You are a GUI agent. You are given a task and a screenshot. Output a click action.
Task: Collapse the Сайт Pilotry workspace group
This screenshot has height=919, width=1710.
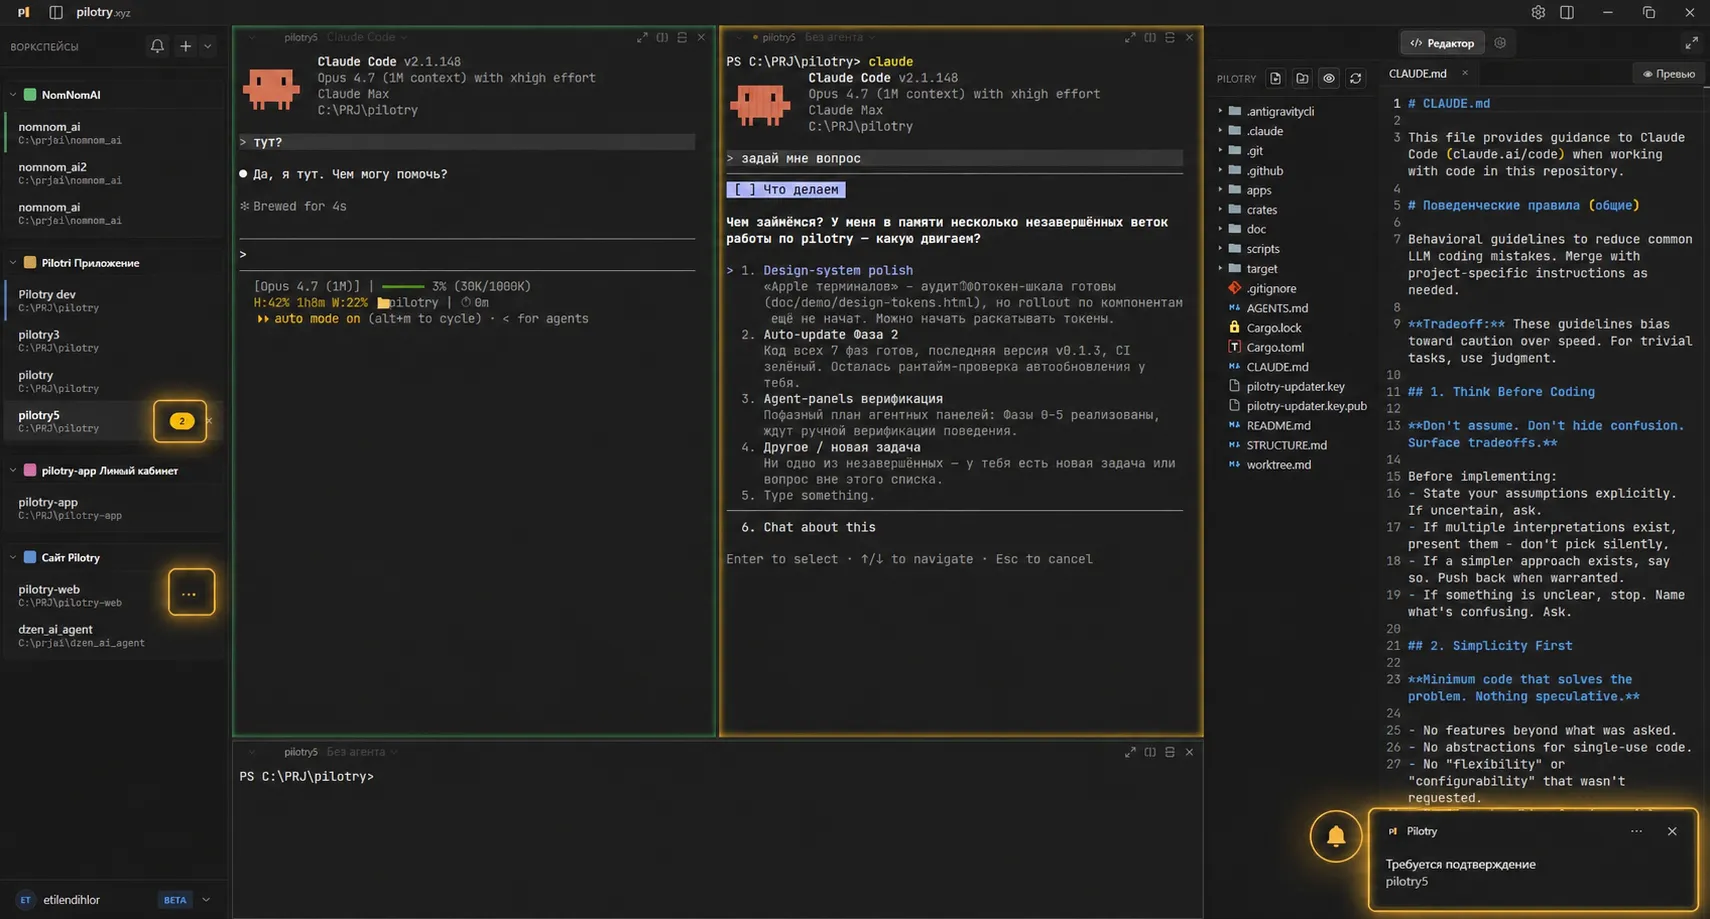coord(13,558)
